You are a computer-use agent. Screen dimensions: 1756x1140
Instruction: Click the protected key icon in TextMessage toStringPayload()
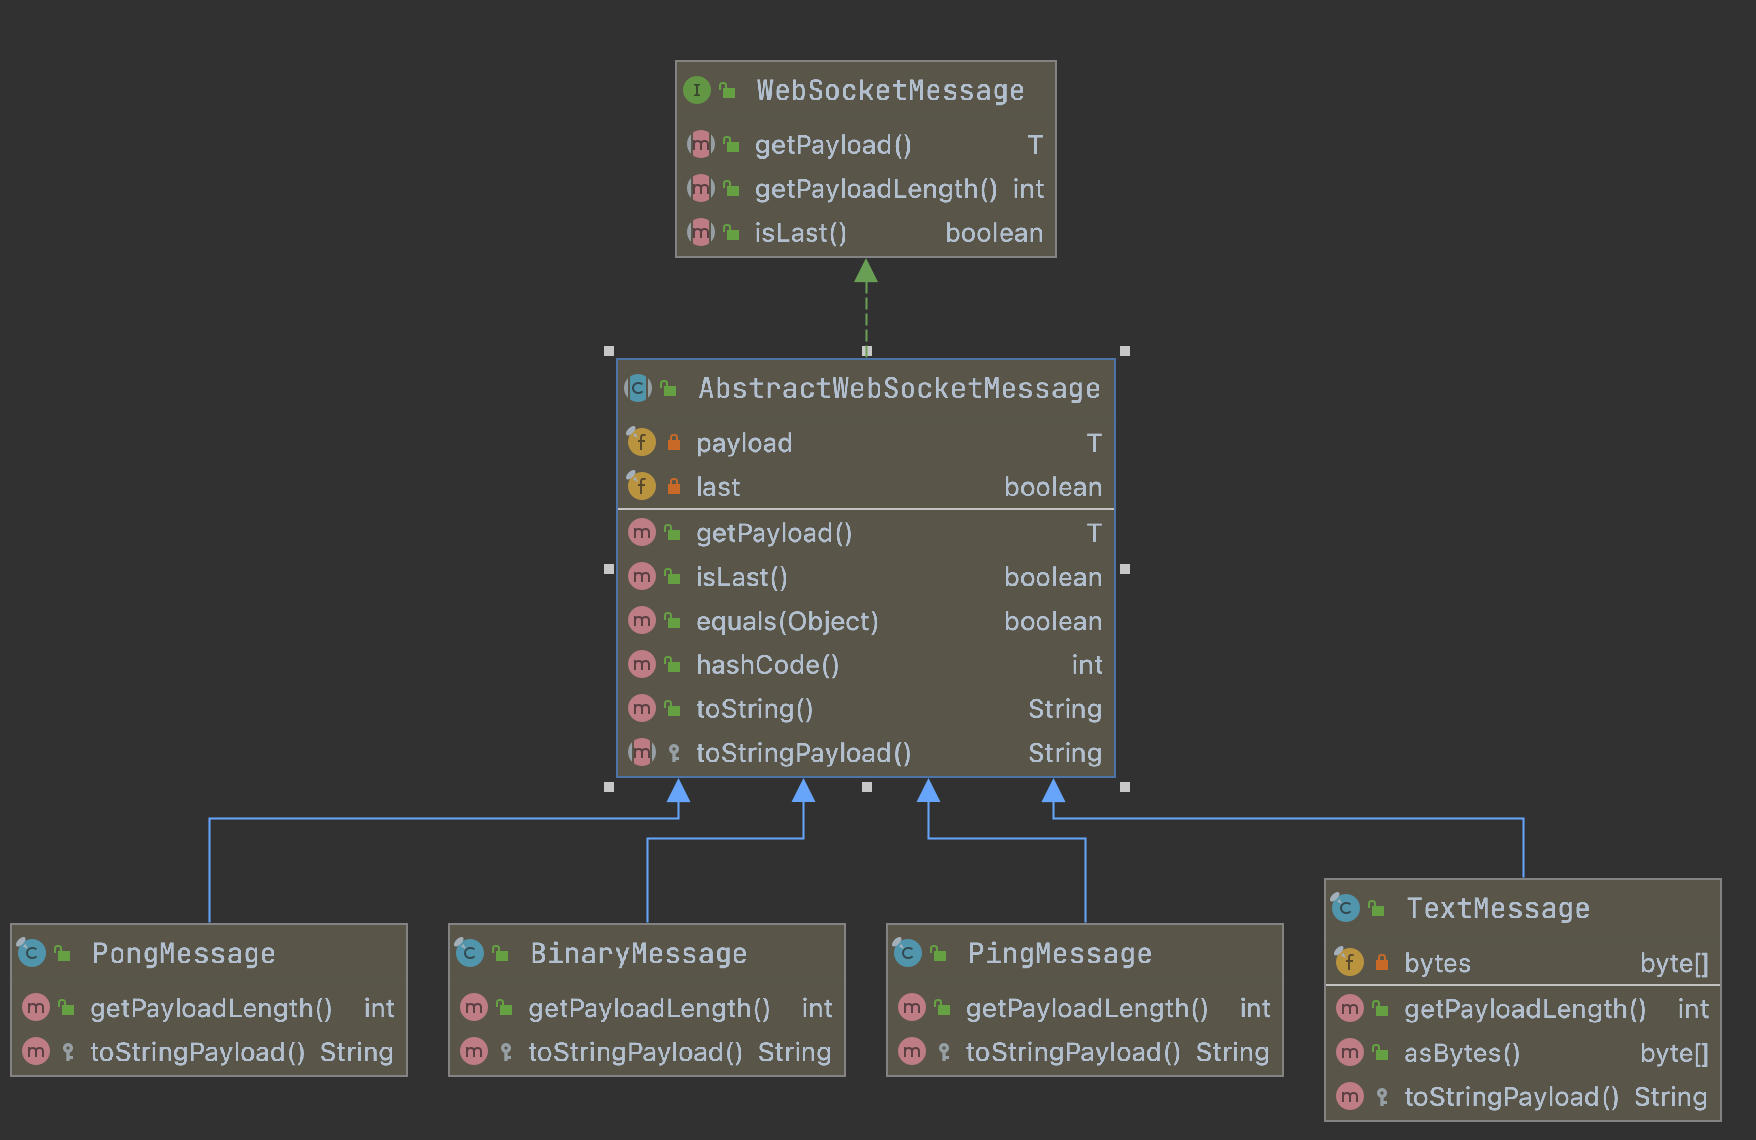coord(1382,1097)
